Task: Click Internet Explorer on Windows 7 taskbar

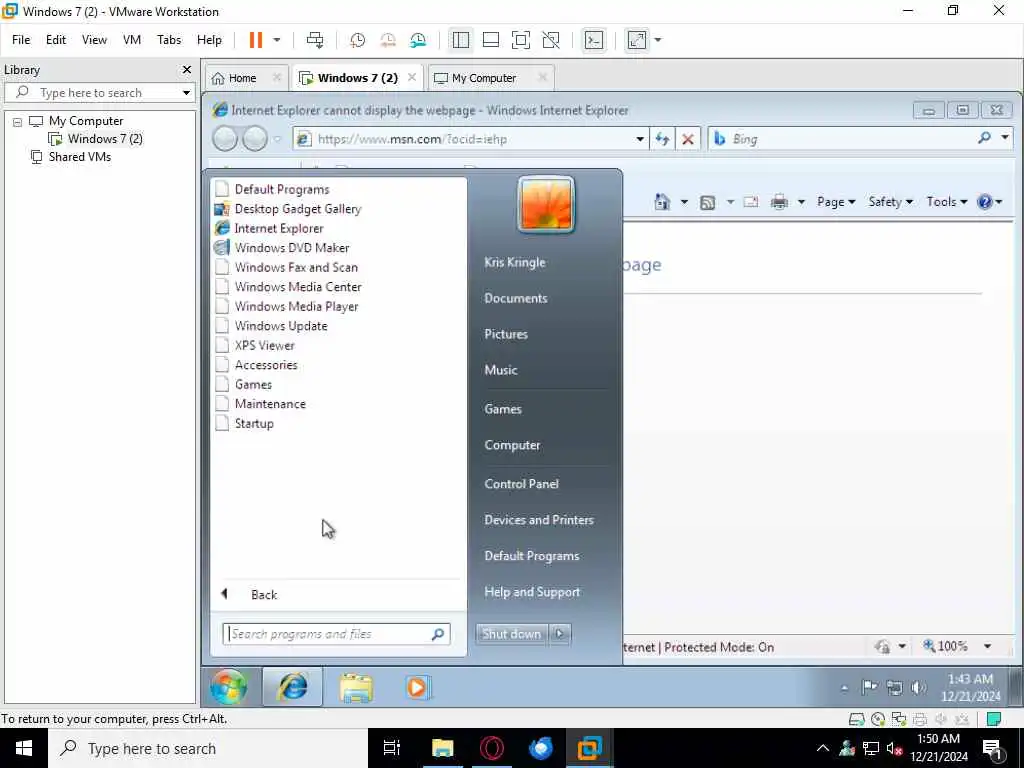Action: [292, 687]
